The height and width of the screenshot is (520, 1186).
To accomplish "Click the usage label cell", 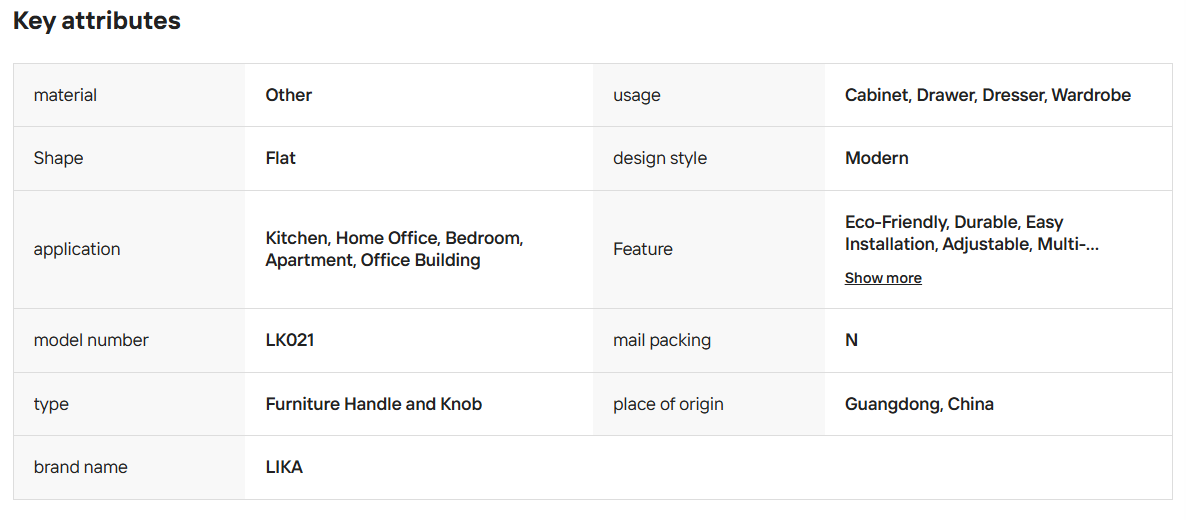I will point(709,95).
